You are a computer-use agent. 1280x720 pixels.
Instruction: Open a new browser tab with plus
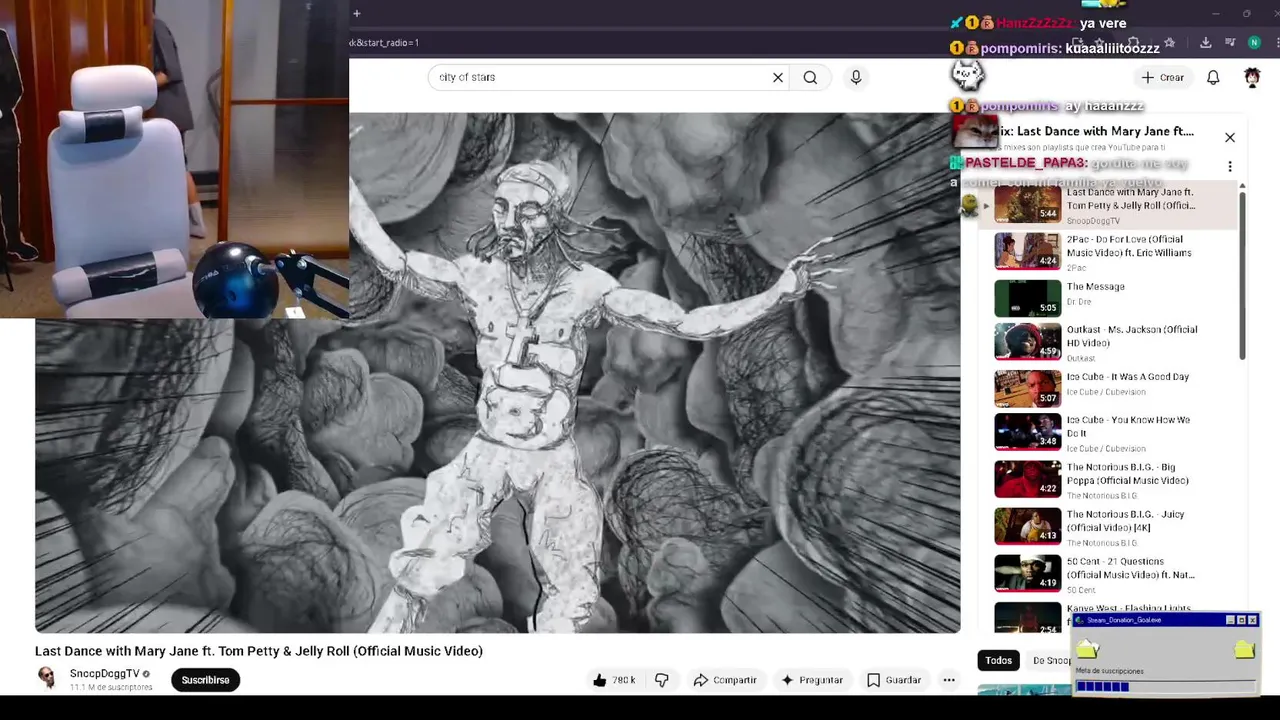point(357,13)
